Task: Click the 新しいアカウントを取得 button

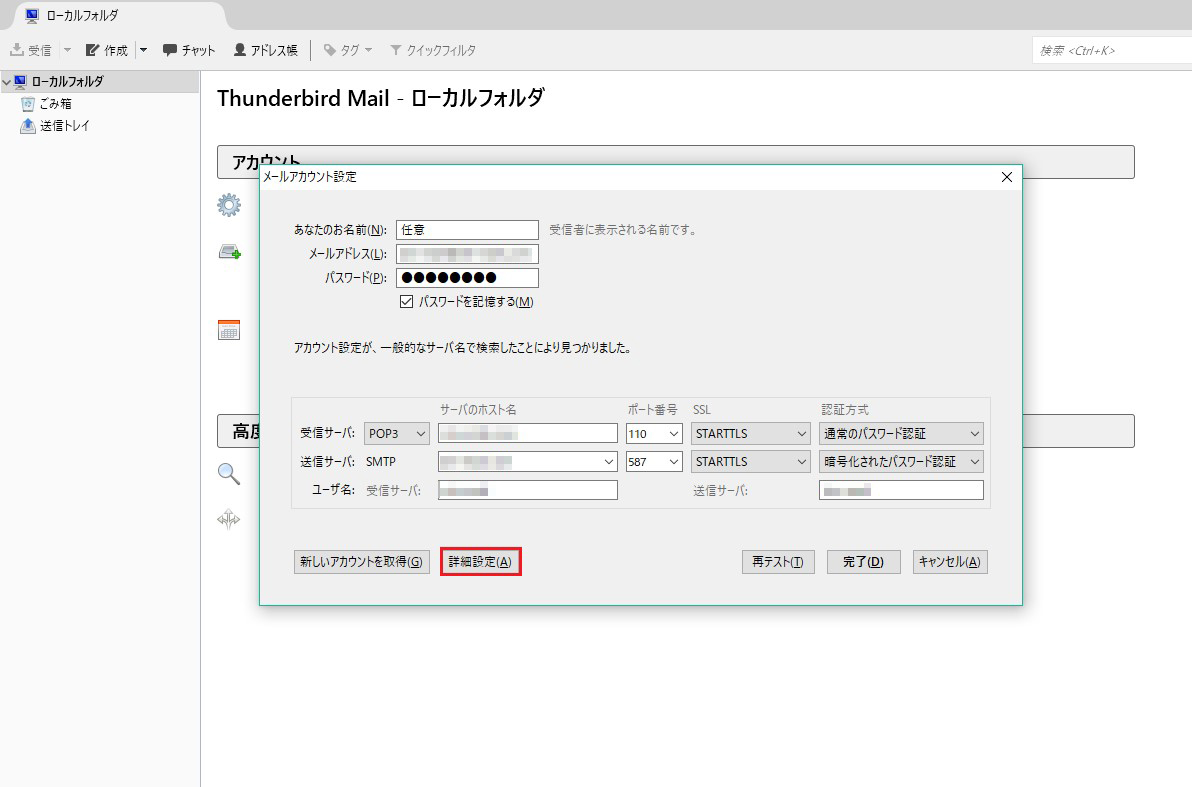Action: tap(362, 562)
